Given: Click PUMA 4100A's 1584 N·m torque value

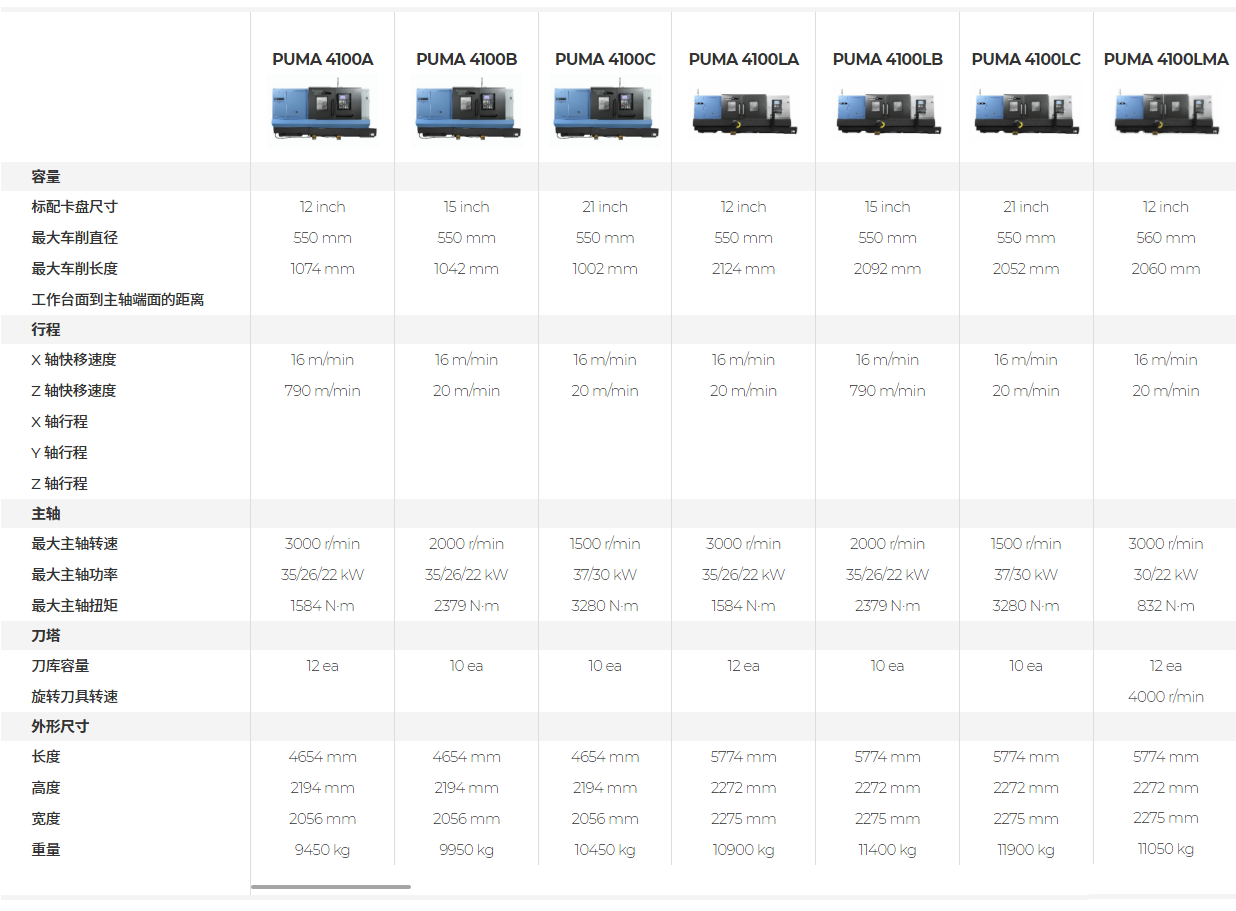Looking at the screenshot, I should coord(323,606).
